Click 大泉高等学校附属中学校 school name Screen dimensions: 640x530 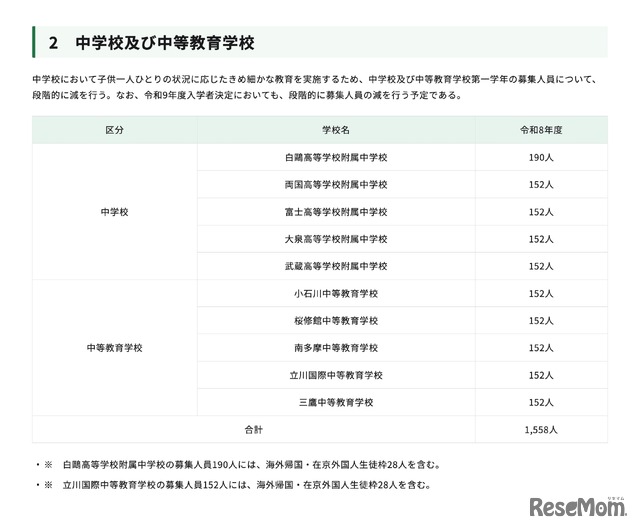click(336, 239)
